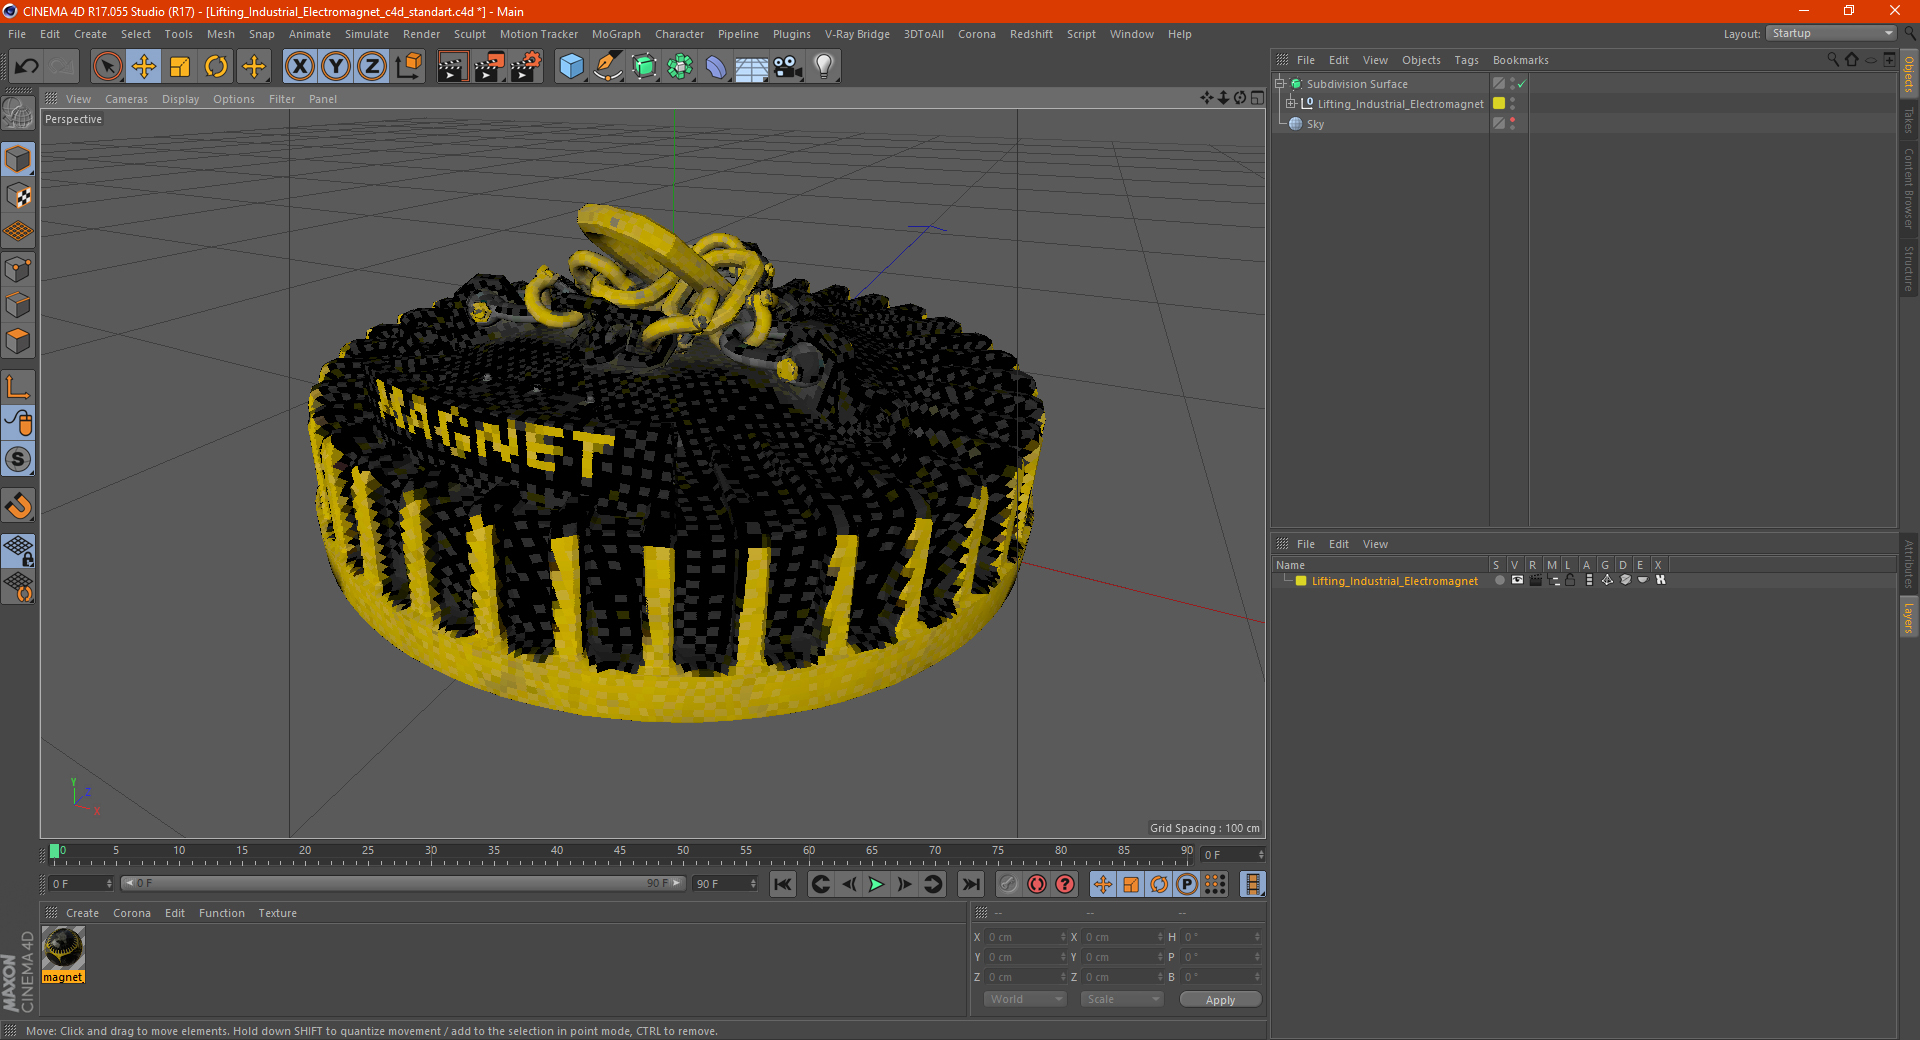Open the Redshift menu

(x=1031, y=34)
